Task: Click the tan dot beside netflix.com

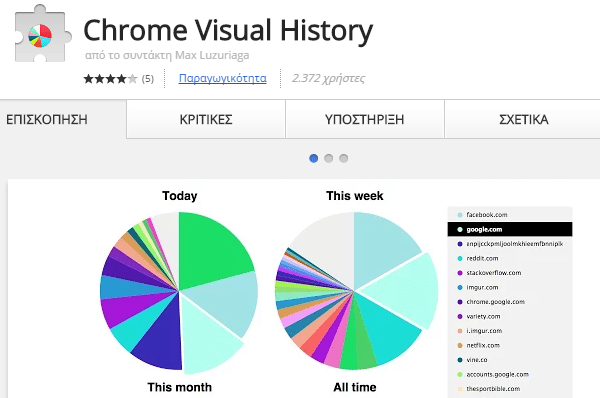Action: pos(460,345)
